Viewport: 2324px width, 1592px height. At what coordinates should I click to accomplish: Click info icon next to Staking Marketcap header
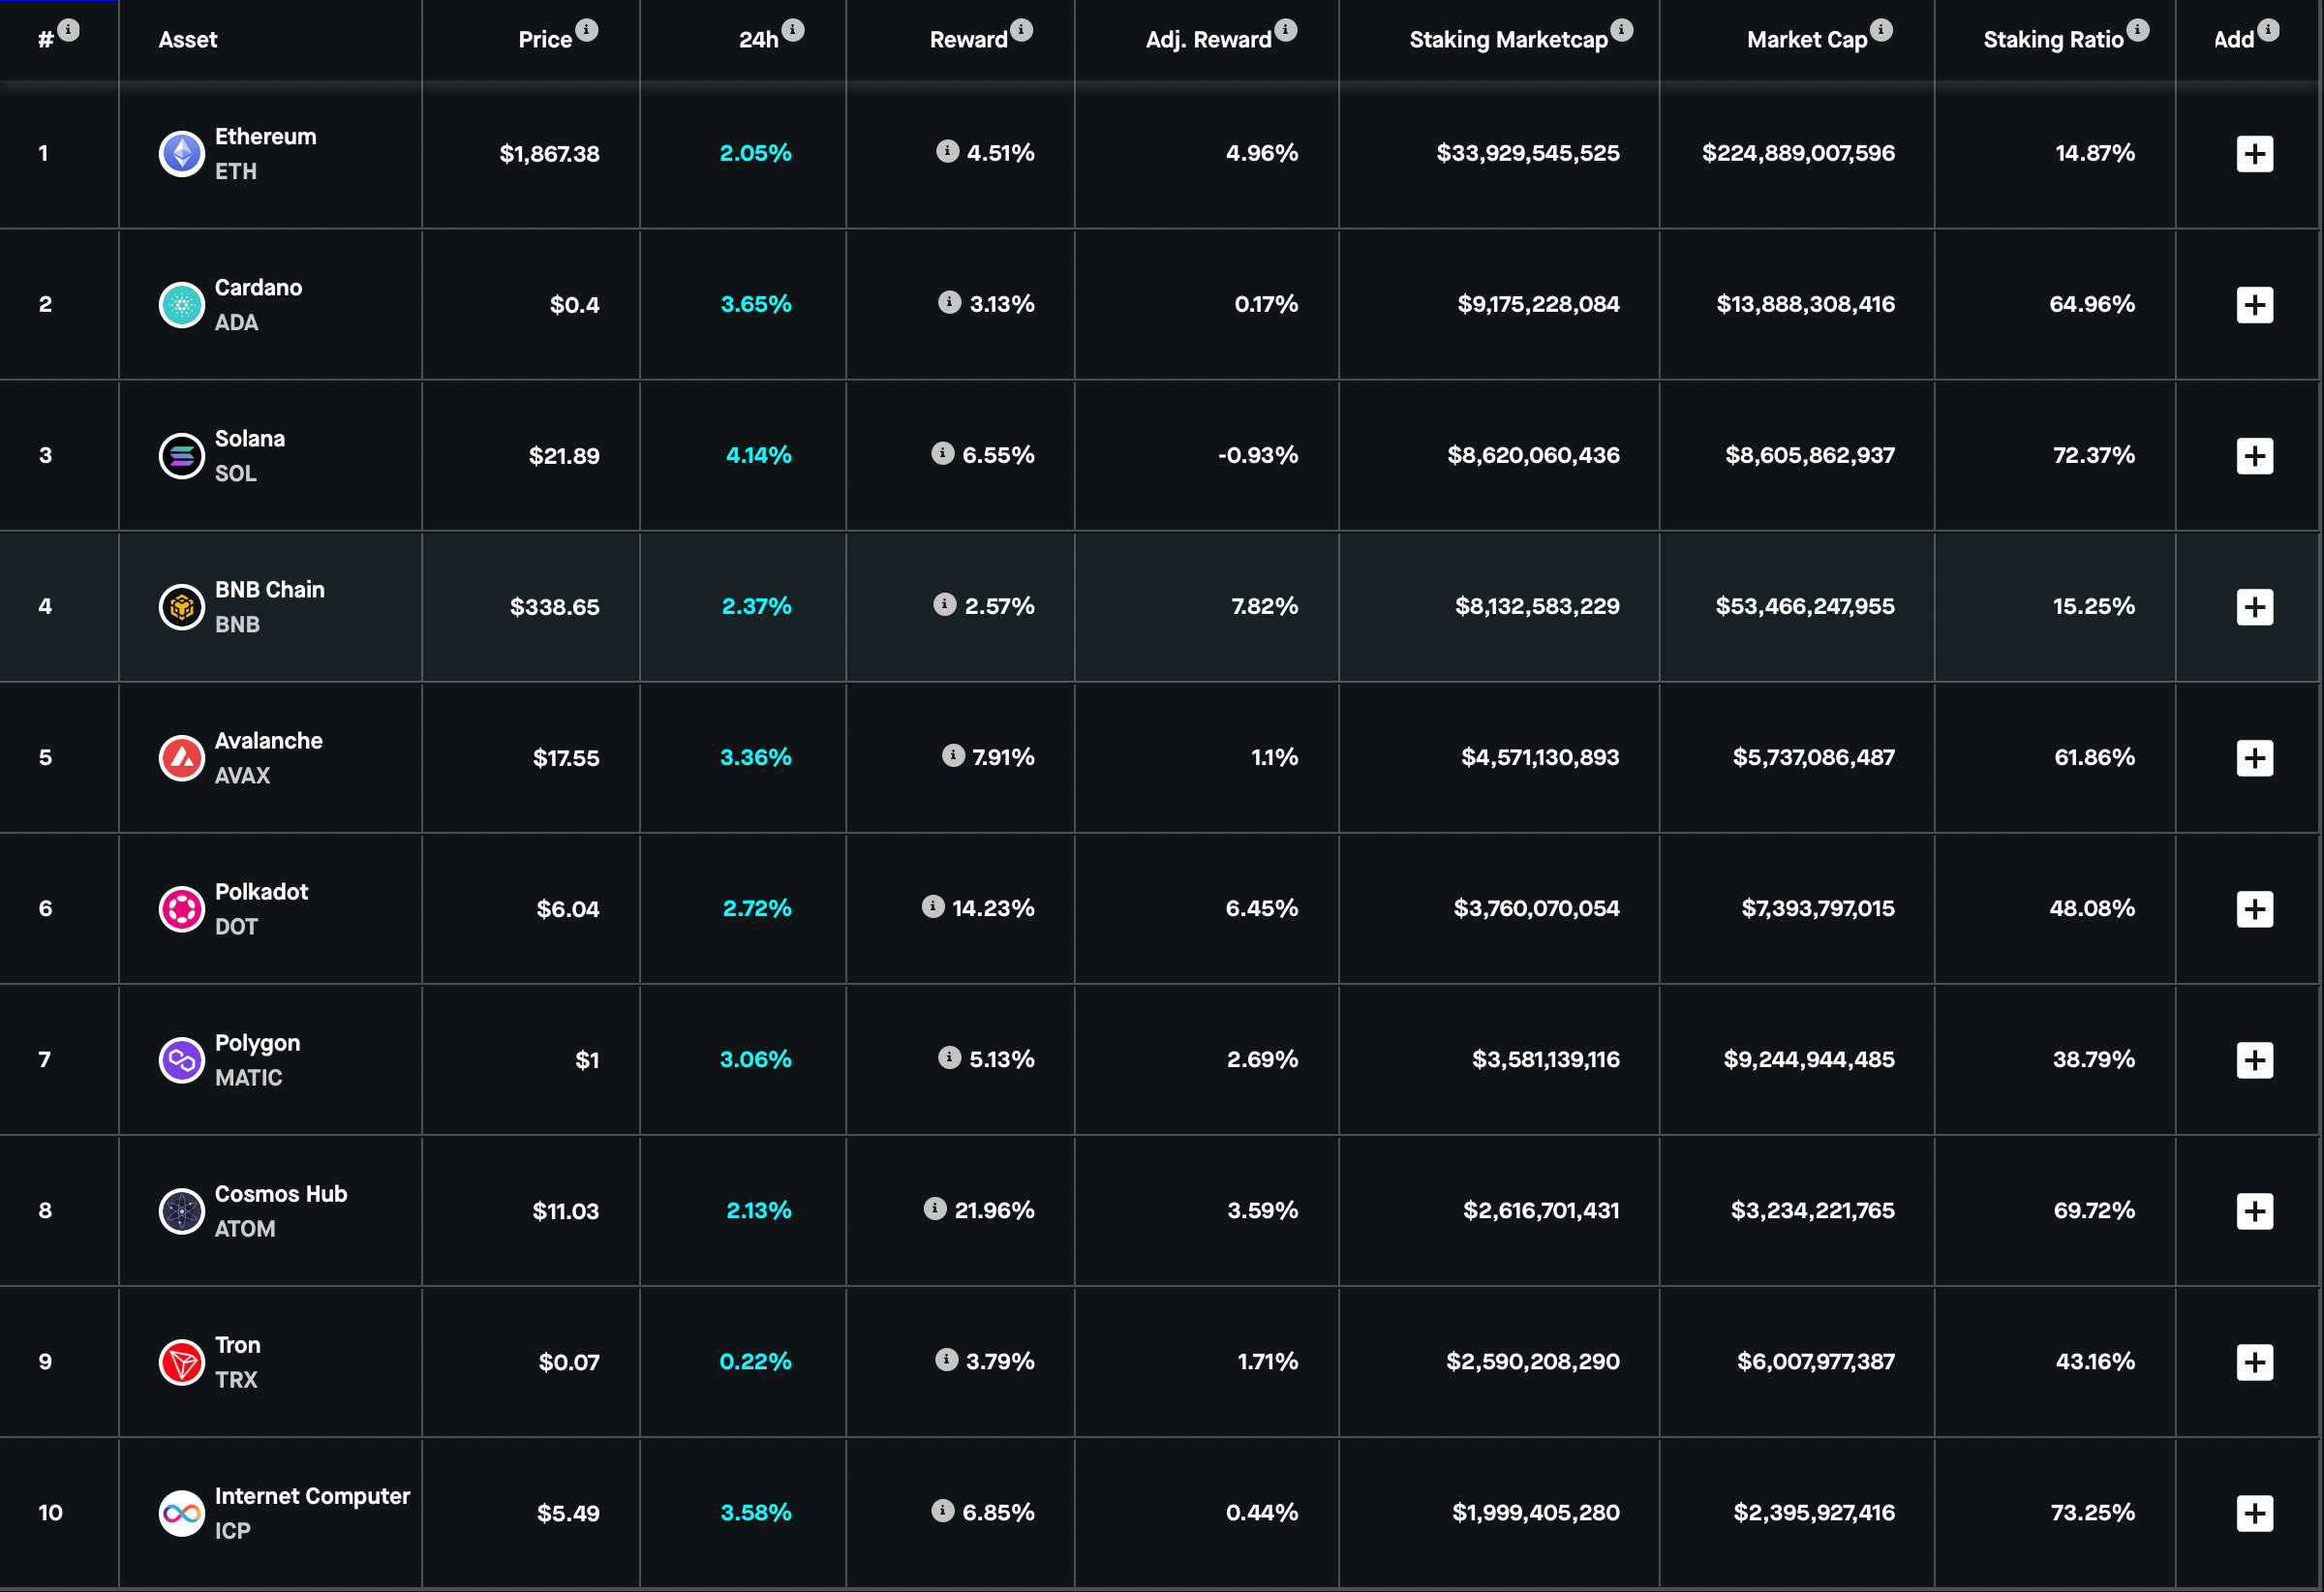(1622, 30)
